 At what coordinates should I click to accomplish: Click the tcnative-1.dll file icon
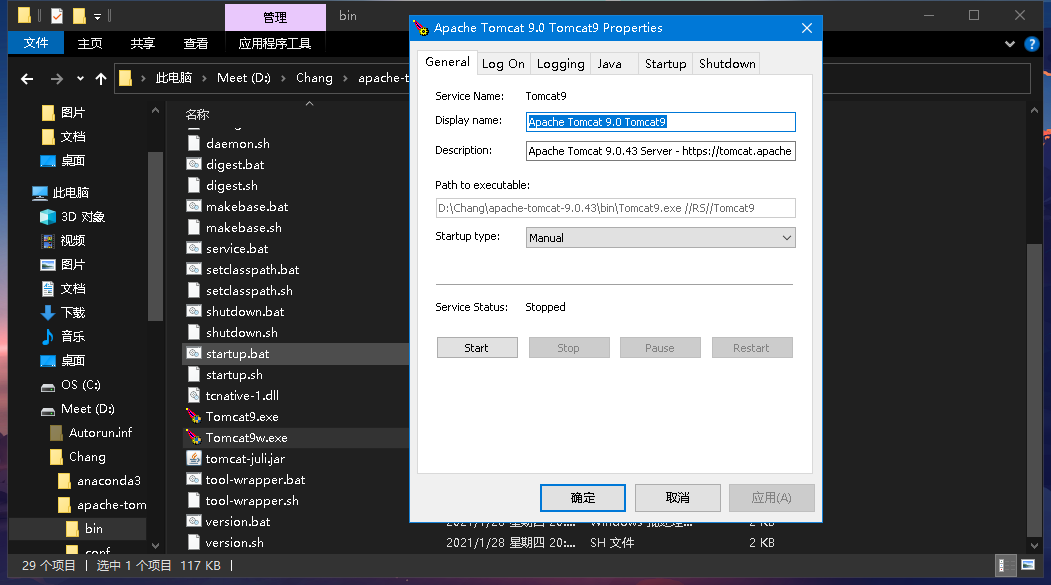tap(194, 395)
